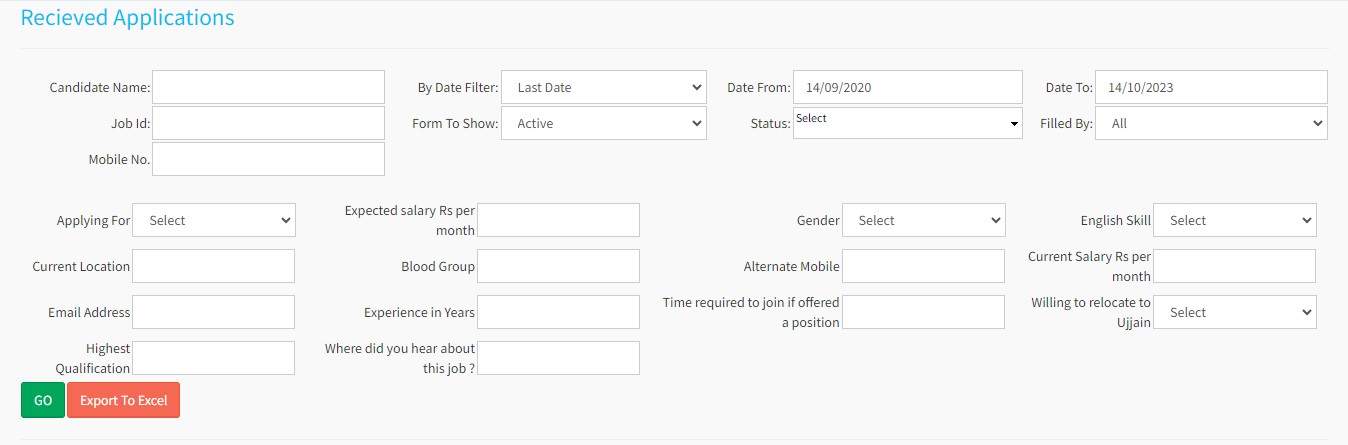The height and width of the screenshot is (445, 1348).
Task: Open the By Date Filter dropdown
Action: (603, 87)
